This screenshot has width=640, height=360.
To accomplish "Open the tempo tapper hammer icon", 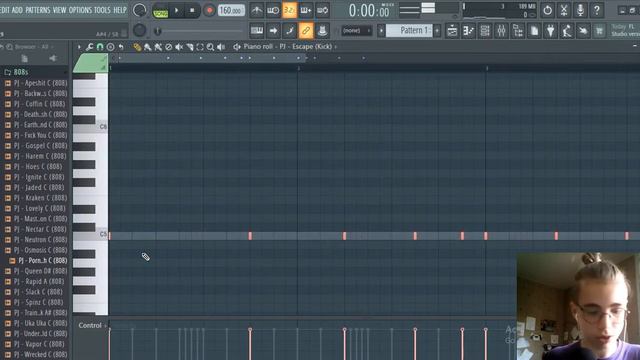I will [567, 31].
